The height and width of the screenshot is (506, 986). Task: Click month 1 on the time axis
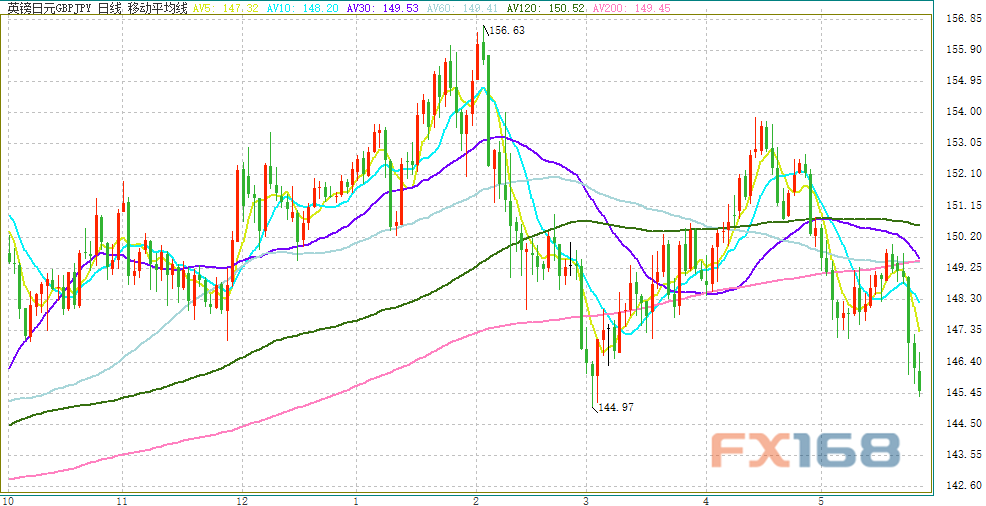pyautogui.click(x=356, y=498)
